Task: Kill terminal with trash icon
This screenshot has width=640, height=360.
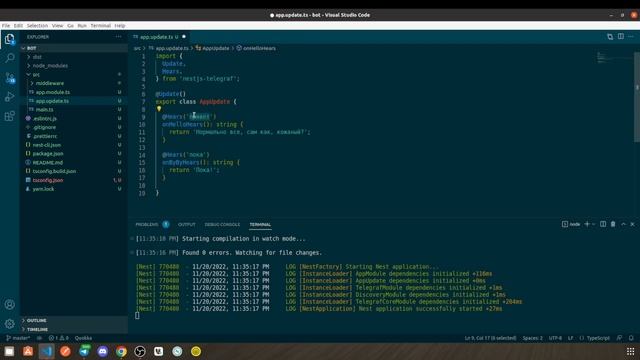Action: tap(613, 224)
